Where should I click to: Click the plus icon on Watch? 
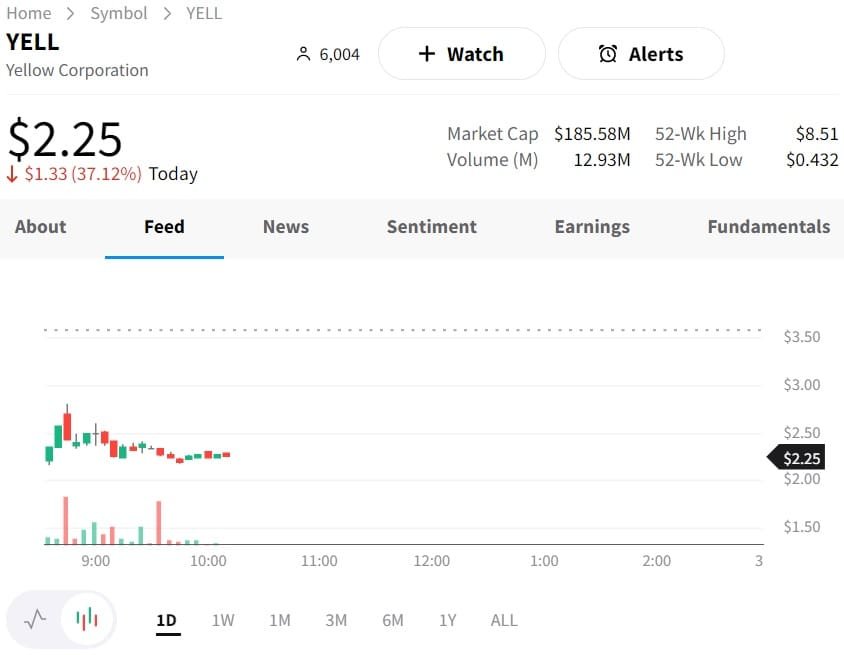tap(427, 54)
